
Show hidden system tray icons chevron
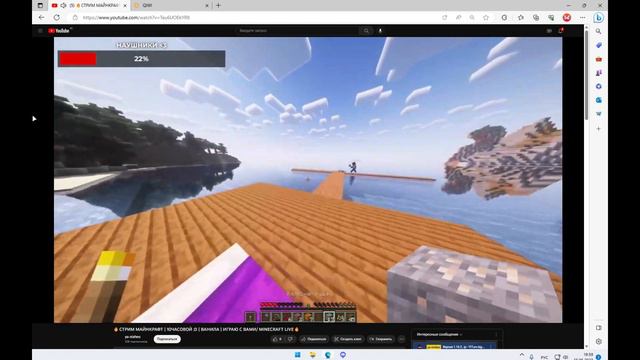point(522,356)
